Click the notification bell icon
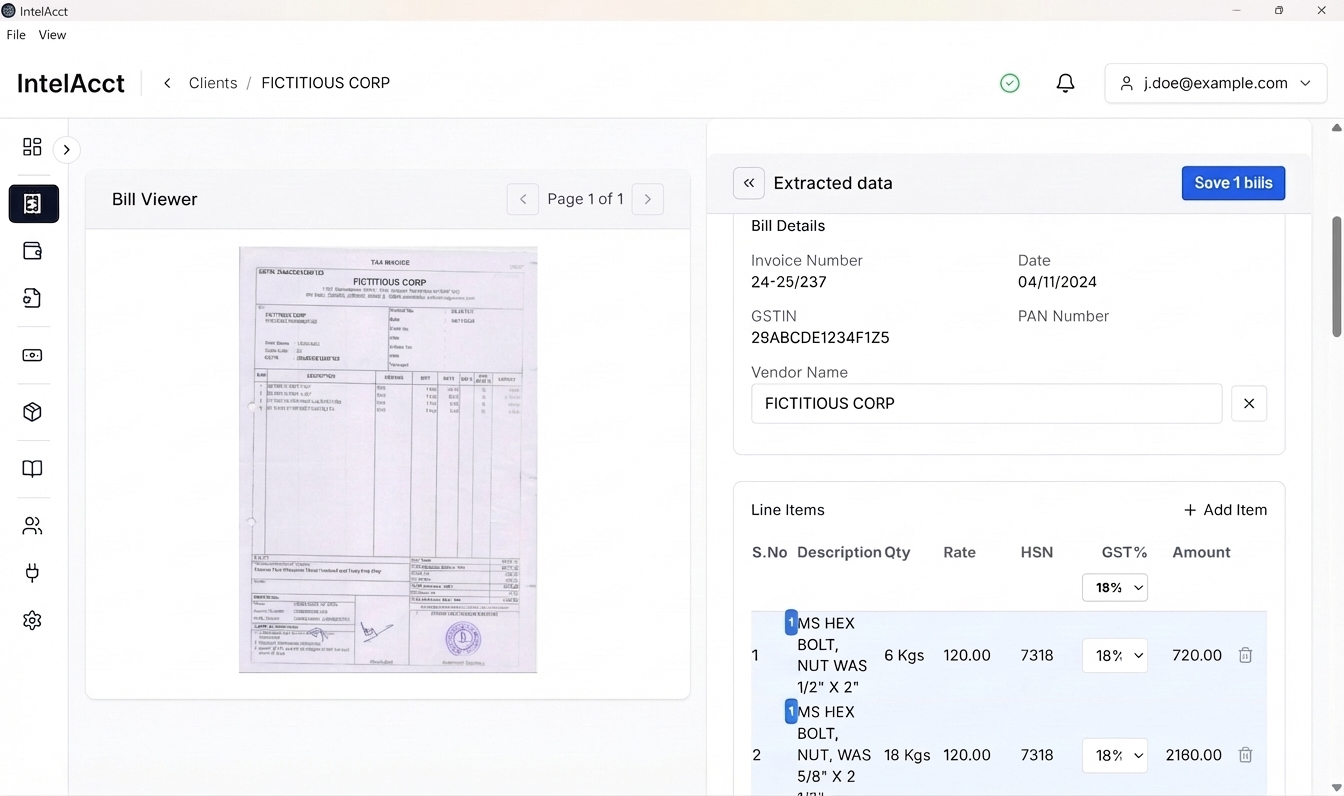The image size is (1344, 796). [x=1065, y=84]
